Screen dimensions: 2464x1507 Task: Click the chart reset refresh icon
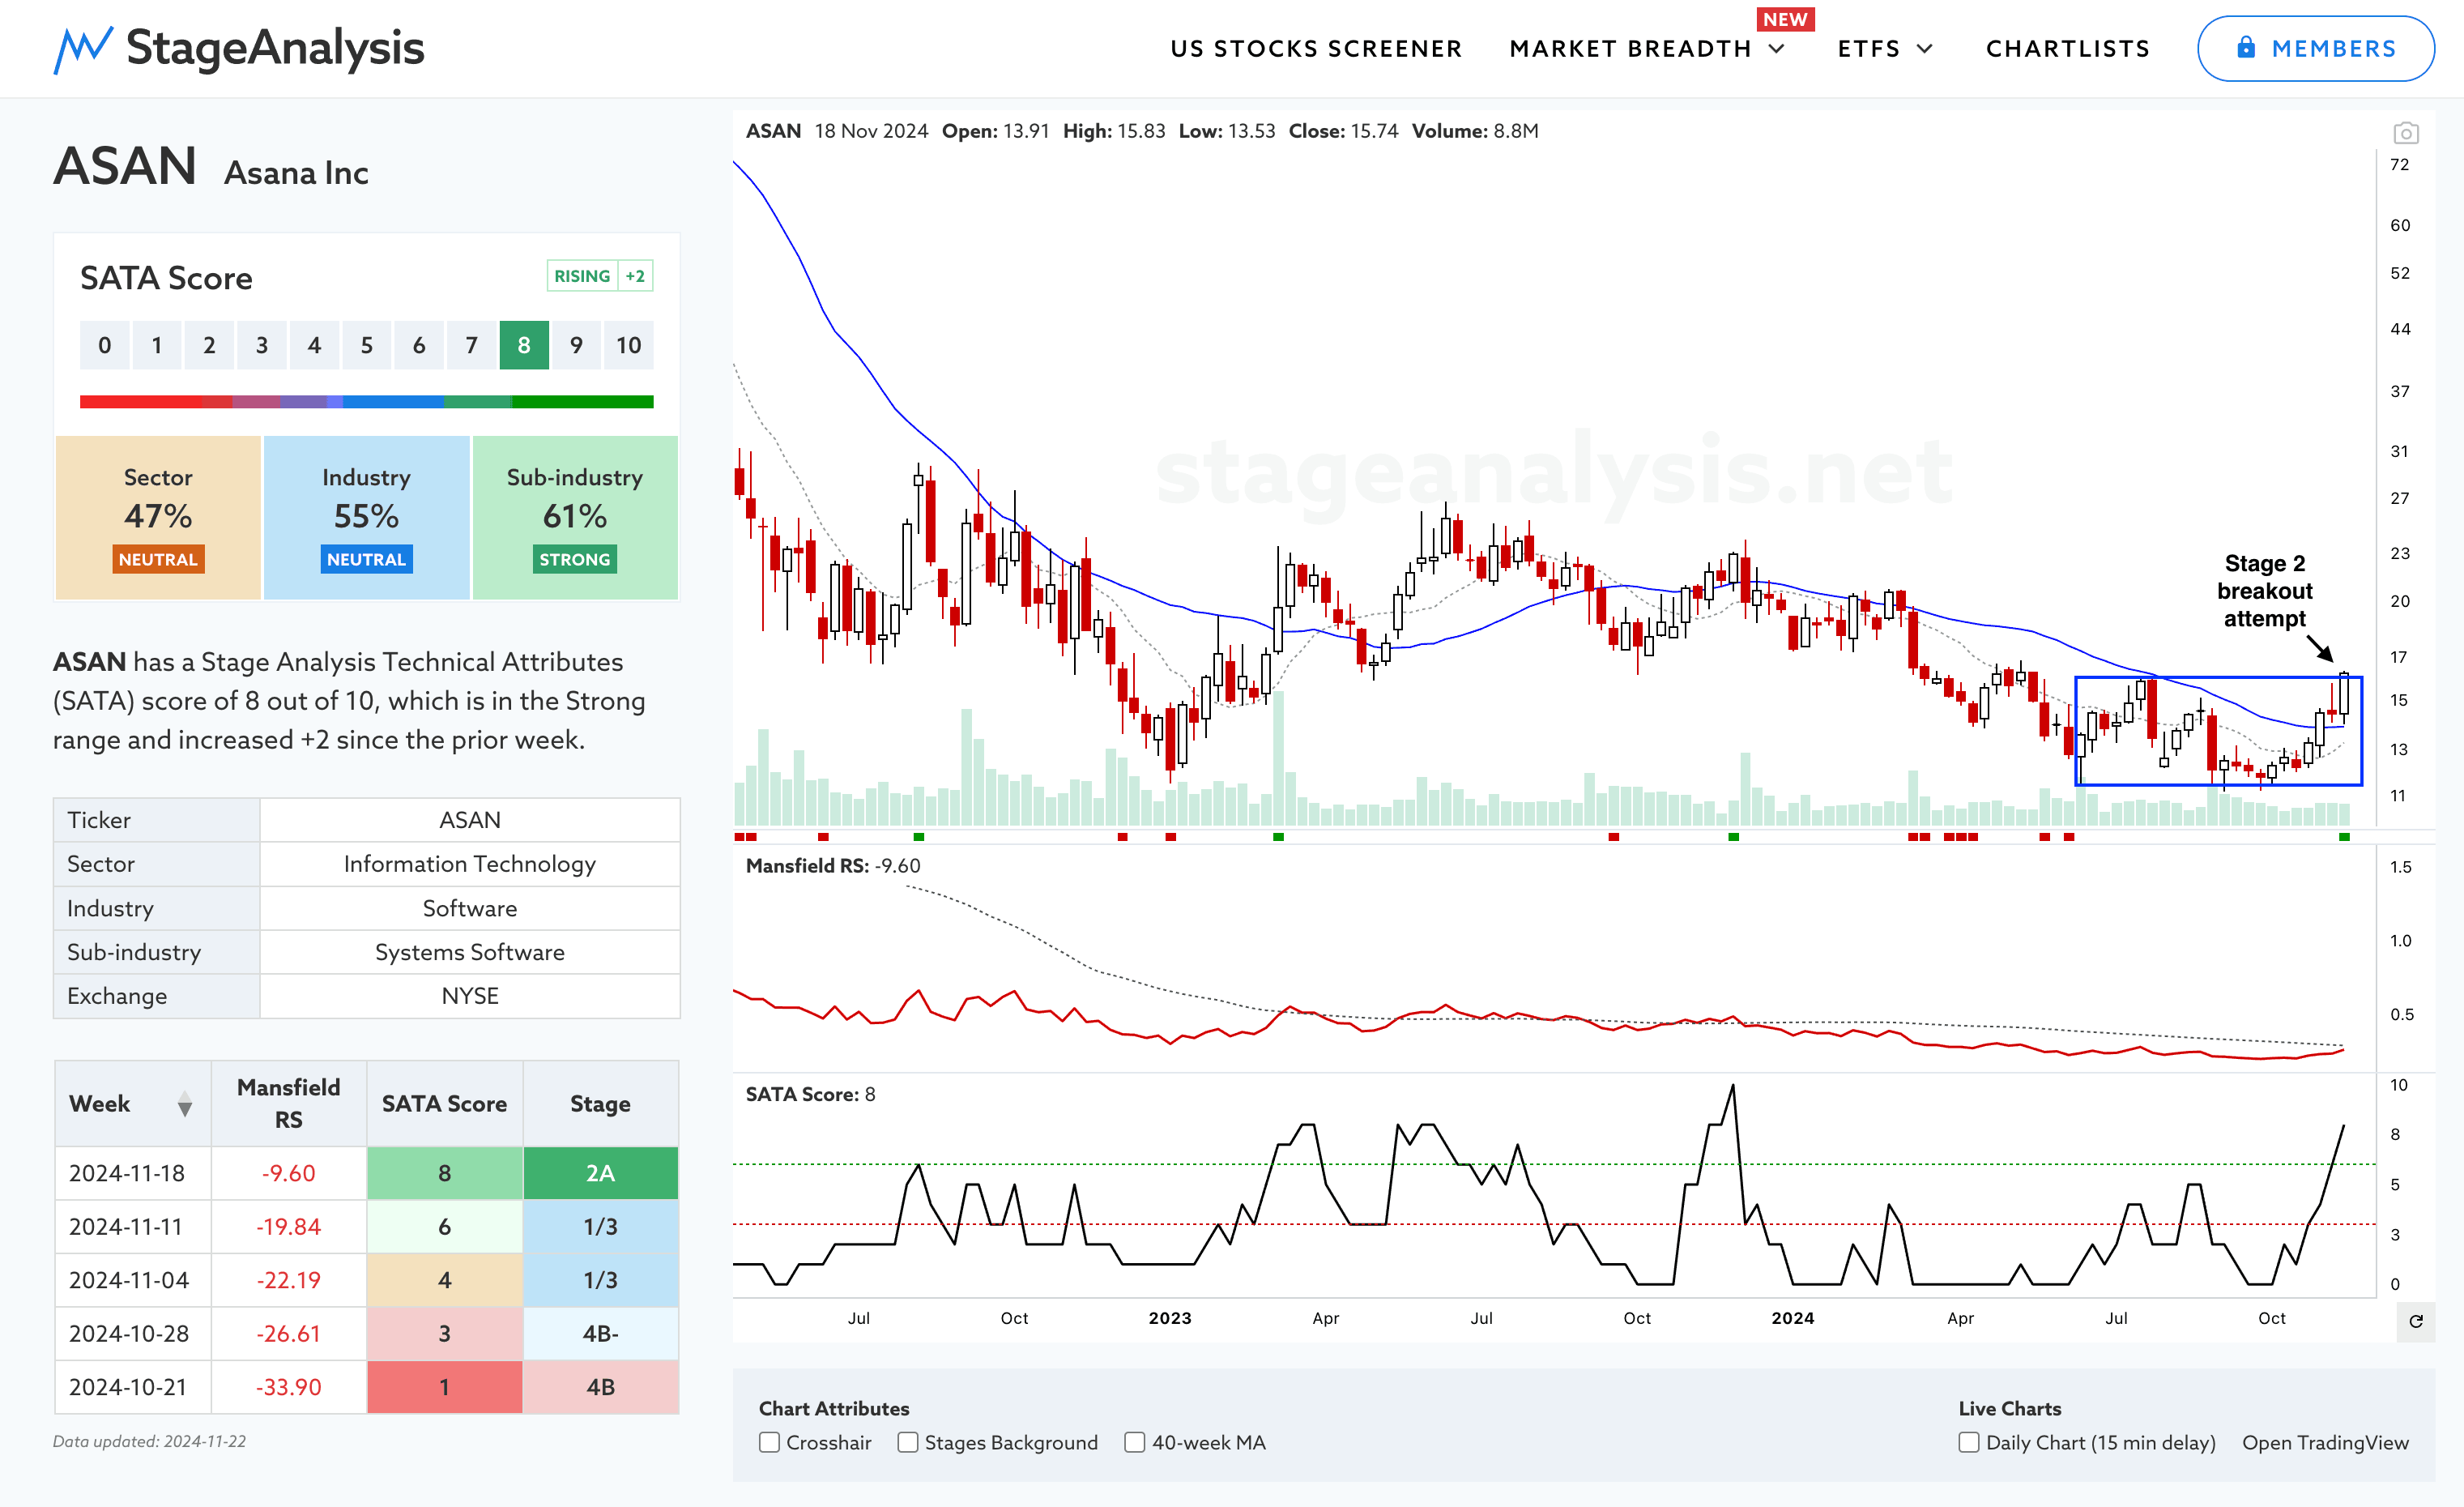point(2416,1321)
